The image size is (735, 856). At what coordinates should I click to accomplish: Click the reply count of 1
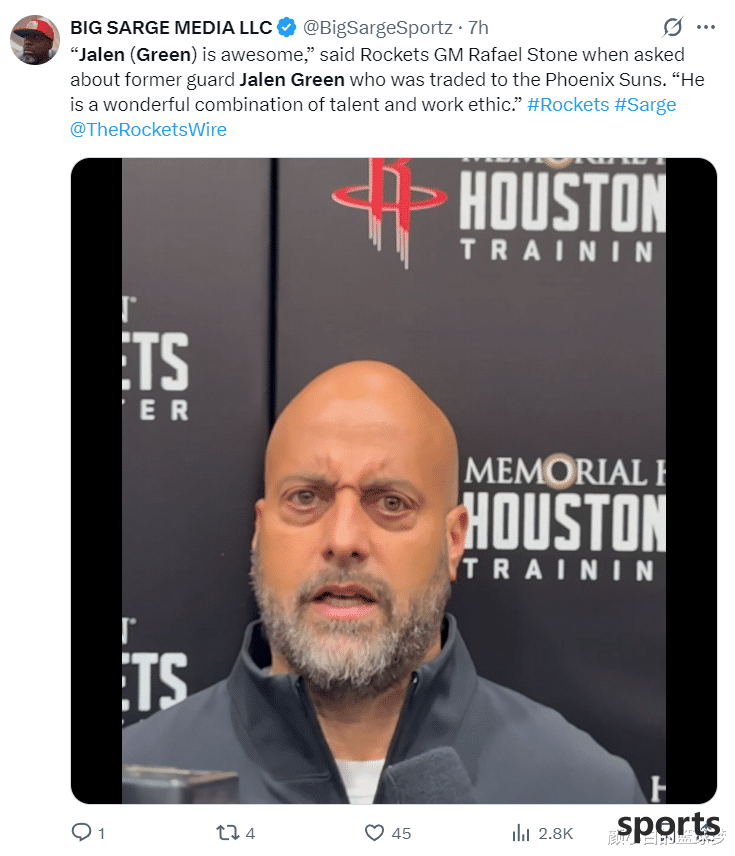click(x=101, y=834)
